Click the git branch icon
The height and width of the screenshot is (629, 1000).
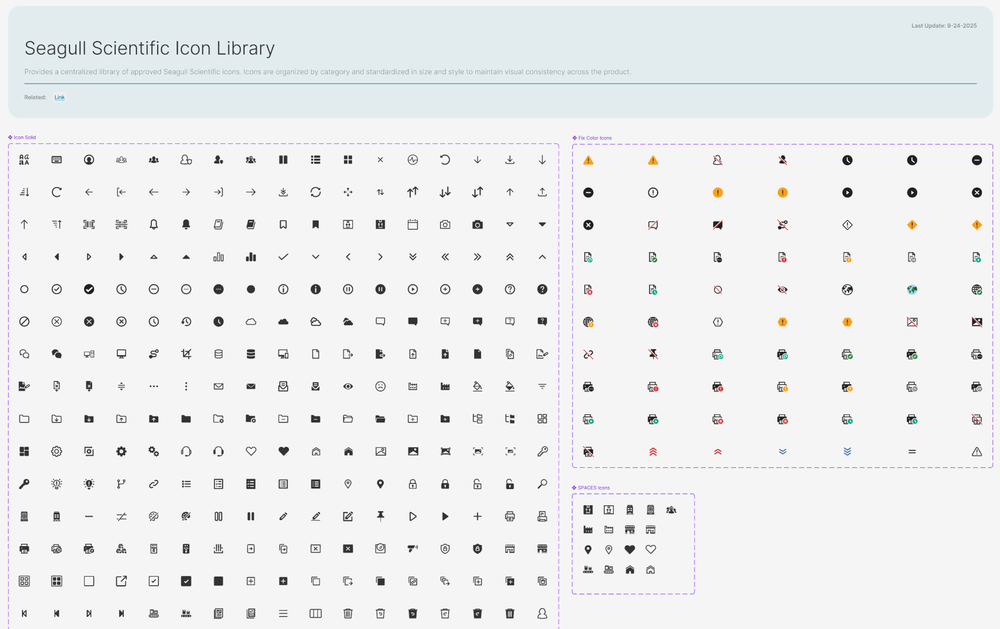pos(121,484)
